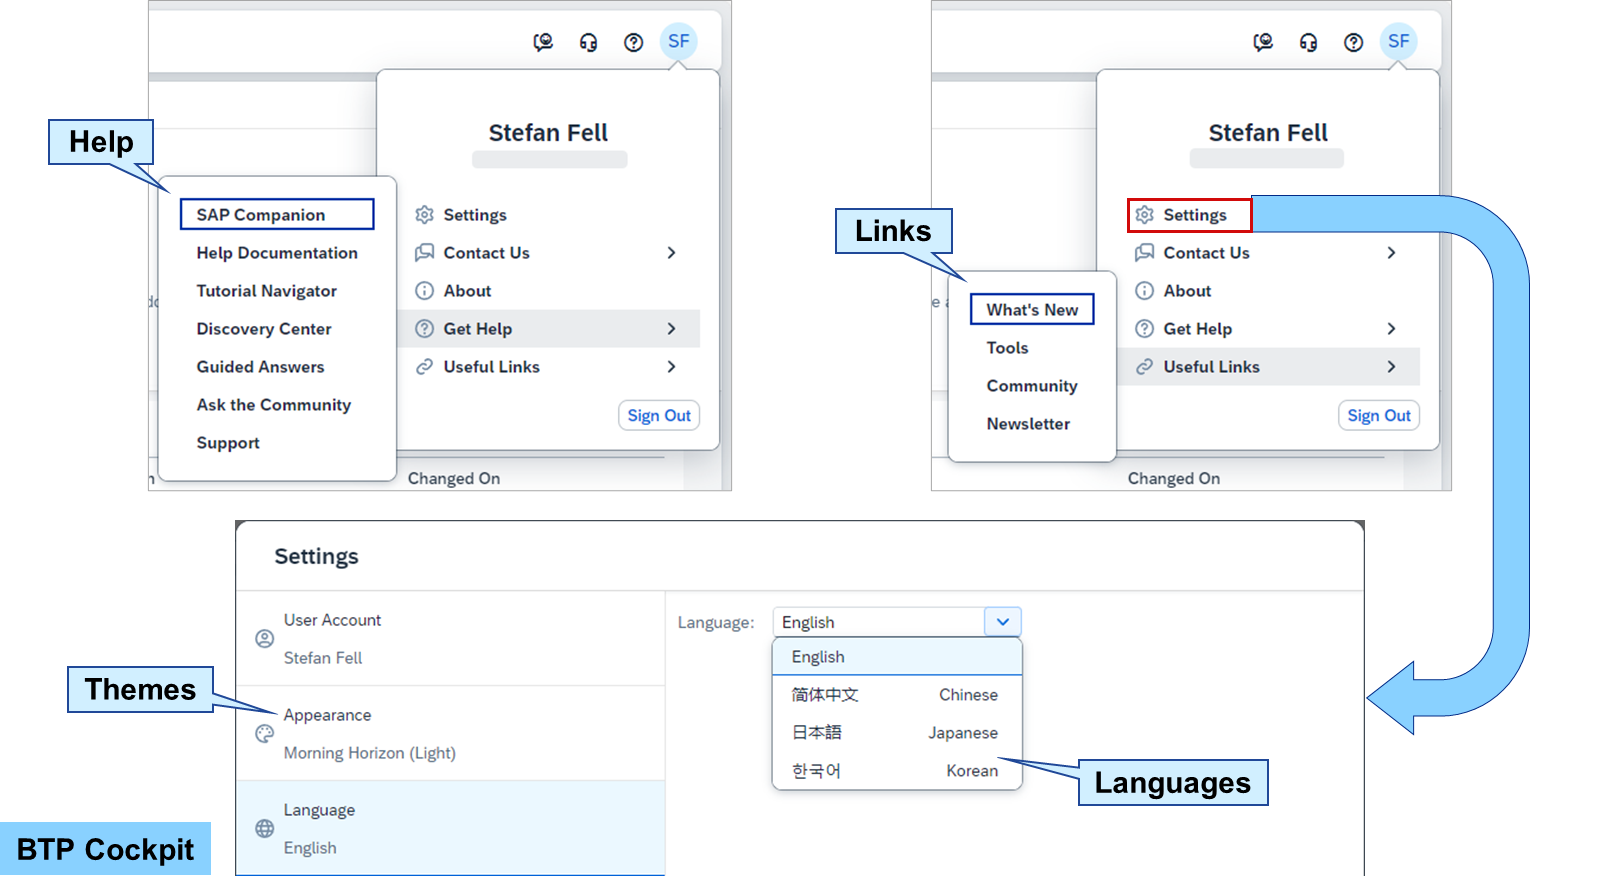Toggle the Language dropdown arrow button
The height and width of the screenshot is (876, 1600).
click(1003, 622)
